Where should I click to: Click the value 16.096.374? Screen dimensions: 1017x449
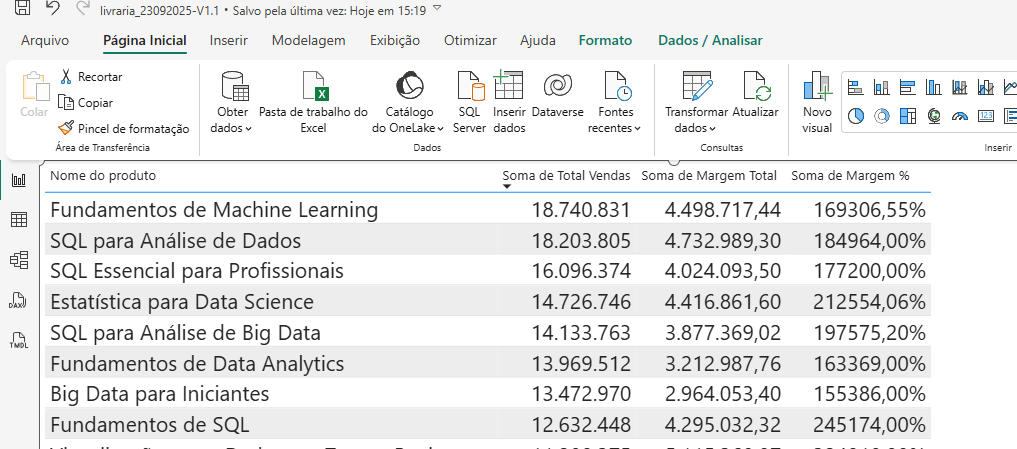581,271
